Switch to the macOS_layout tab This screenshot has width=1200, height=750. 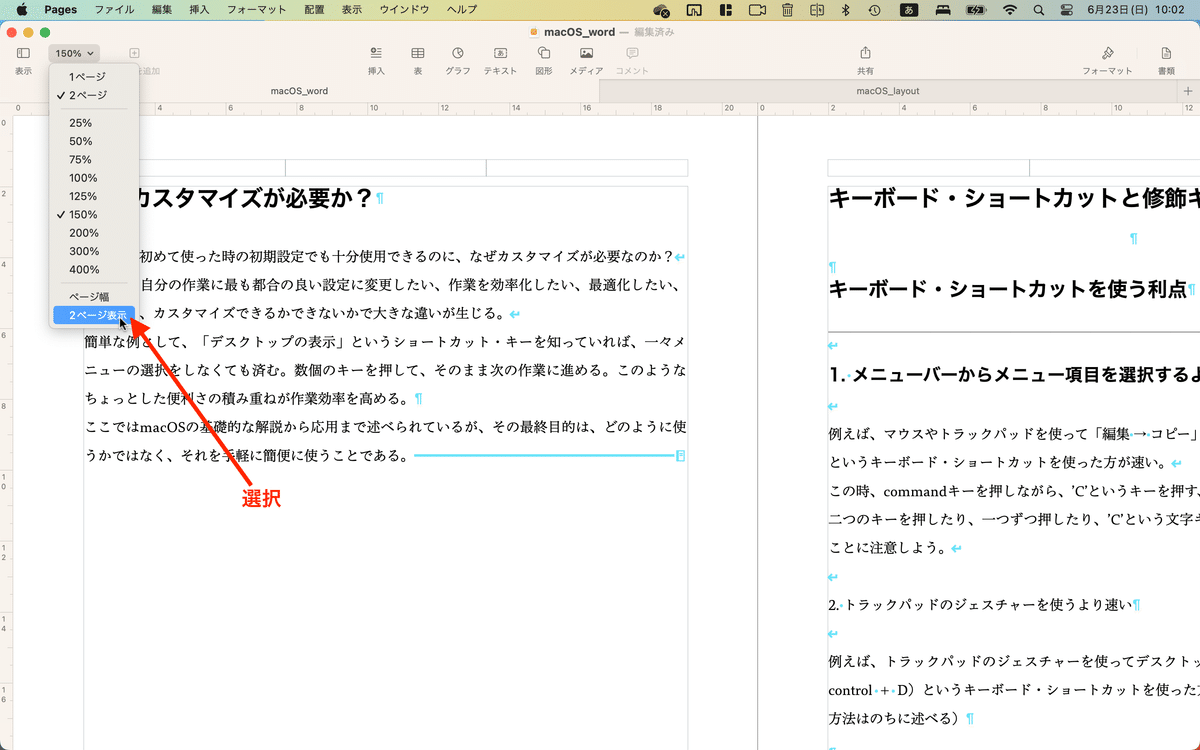point(888,91)
